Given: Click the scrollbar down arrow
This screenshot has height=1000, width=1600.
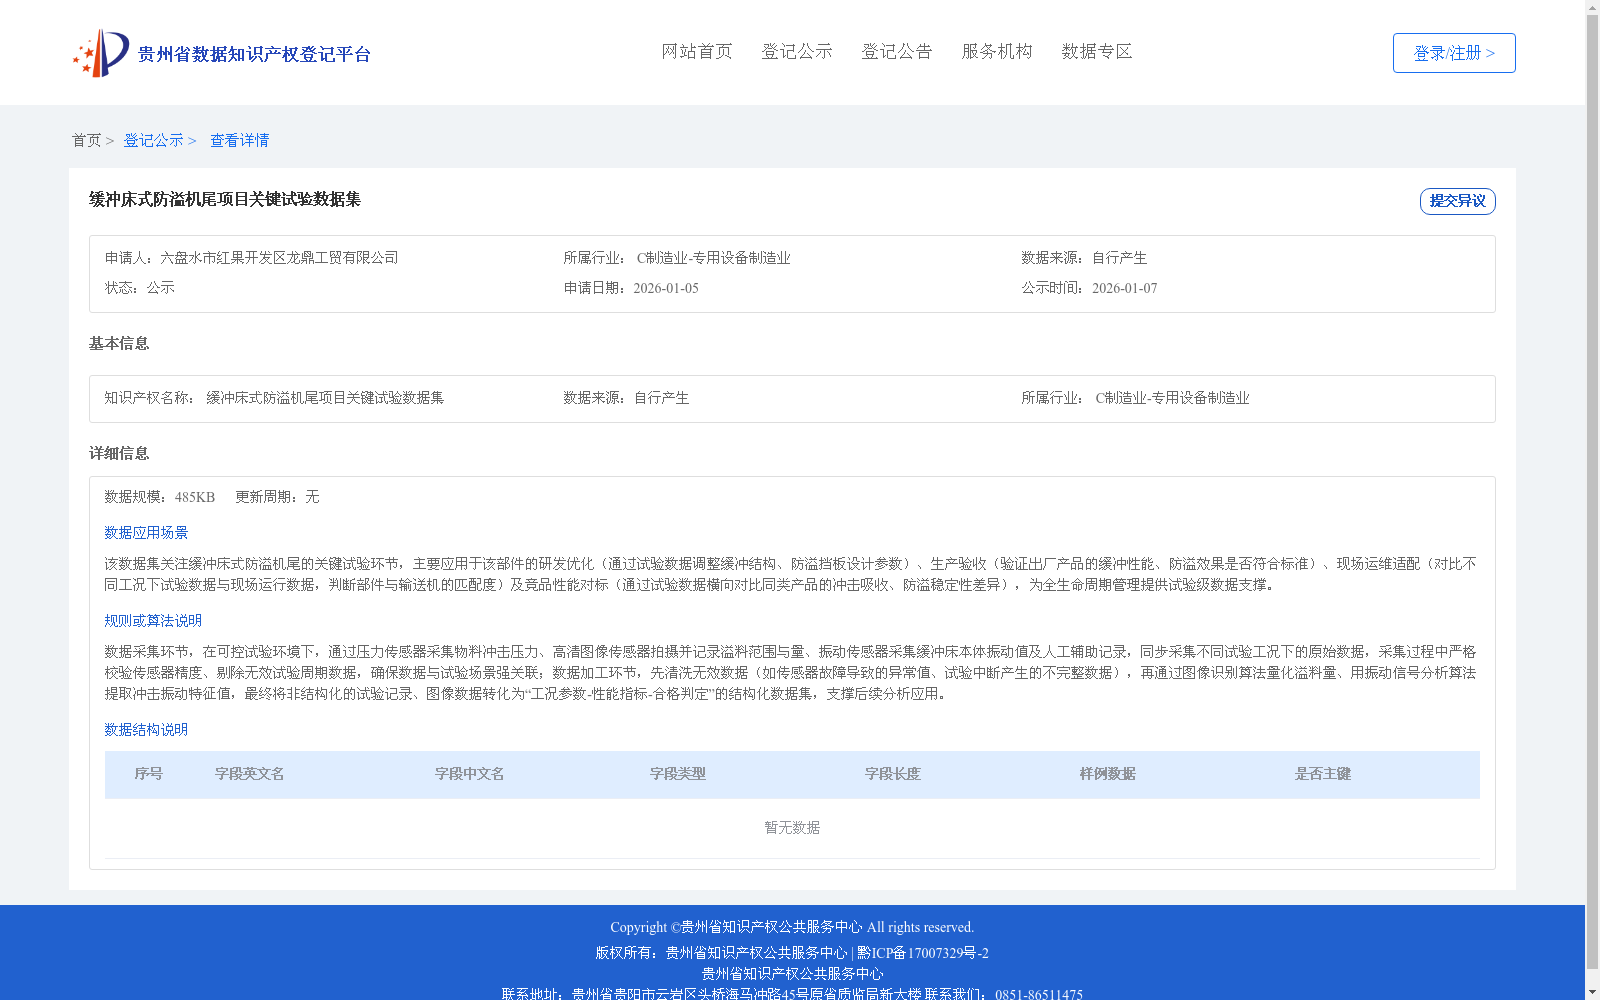Looking at the screenshot, I should click(1593, 993).
